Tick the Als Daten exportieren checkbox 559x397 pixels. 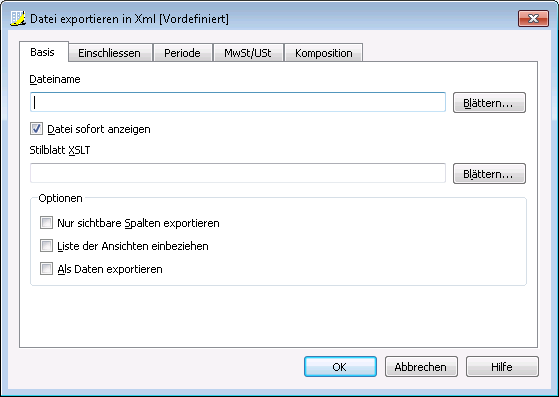46,268
